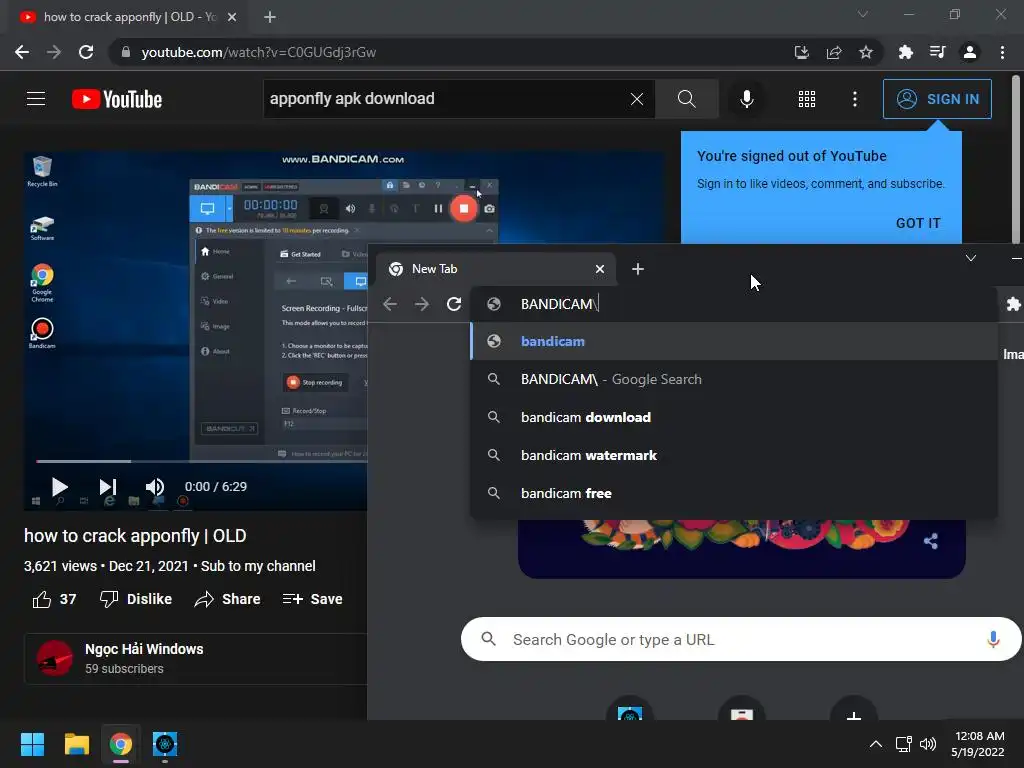The image size is (1024, 768).
Task: Open the Windows Start menu
Action: pos(32,744)
